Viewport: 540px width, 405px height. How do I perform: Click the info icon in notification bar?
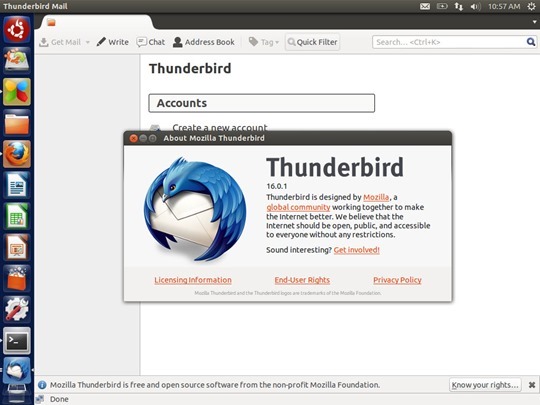tap(42, 385)
